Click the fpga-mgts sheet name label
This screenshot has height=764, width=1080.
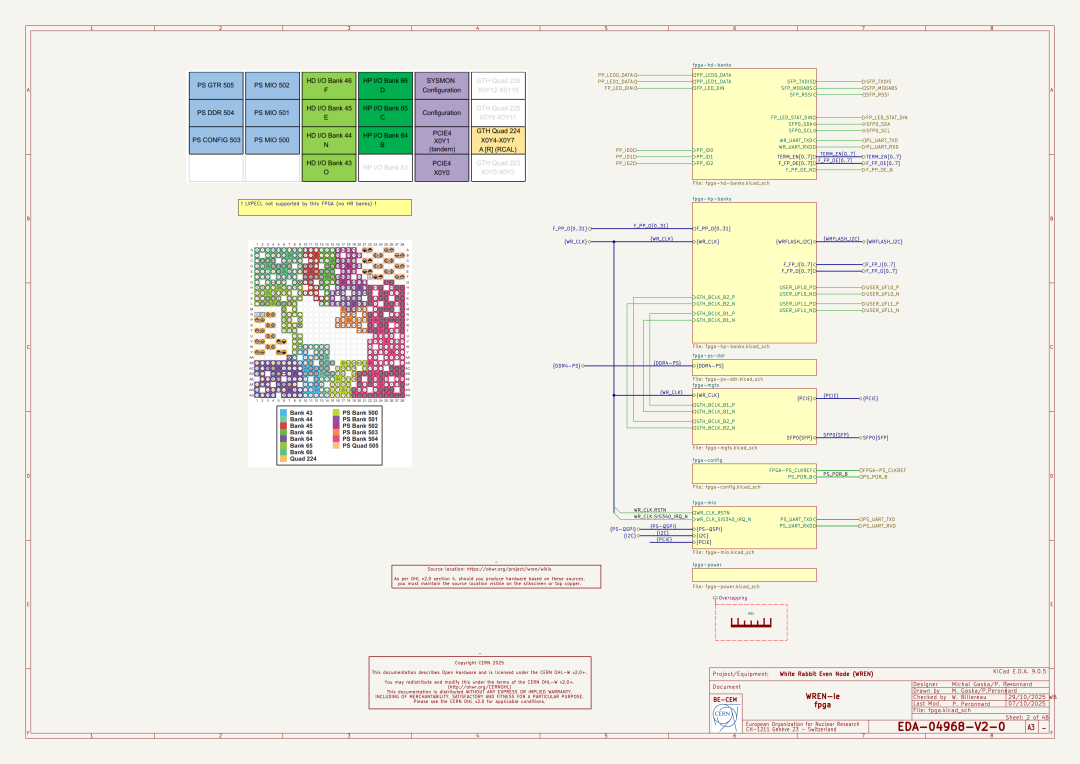pos(705,385)
